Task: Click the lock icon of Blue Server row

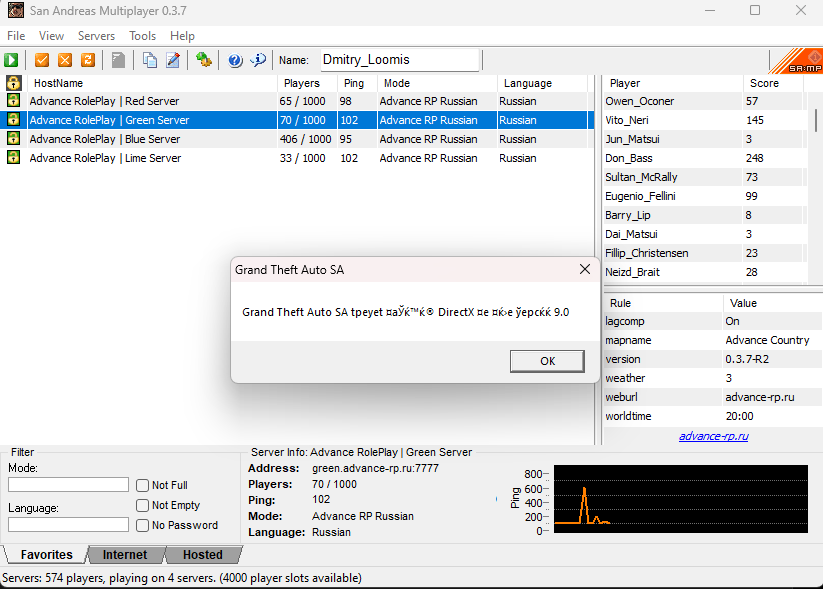Action: (x=13, y=139)
